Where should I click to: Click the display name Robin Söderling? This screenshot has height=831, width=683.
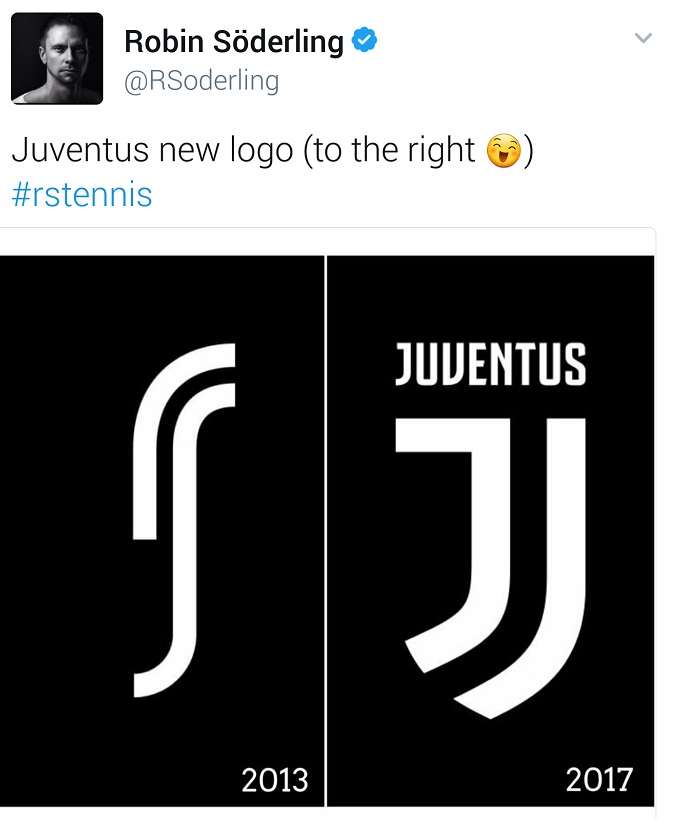(x=234, y=42)
